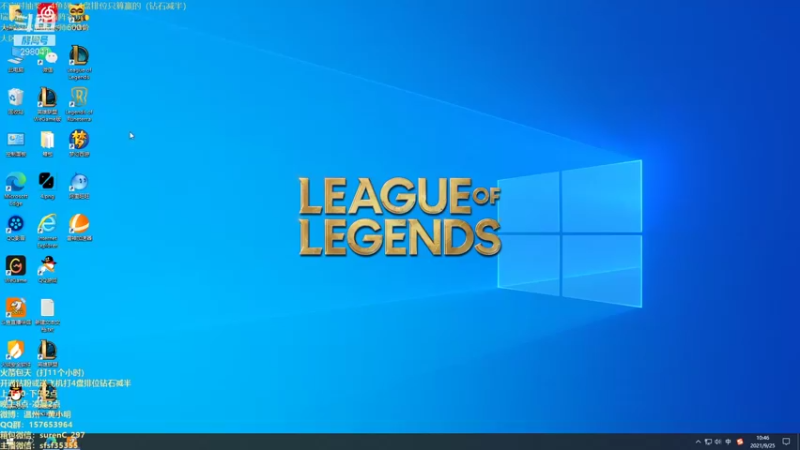Viewport: 800px width, 450px height.
Task: Show hidden system tray icons chevron
Action: click(698, 442)
